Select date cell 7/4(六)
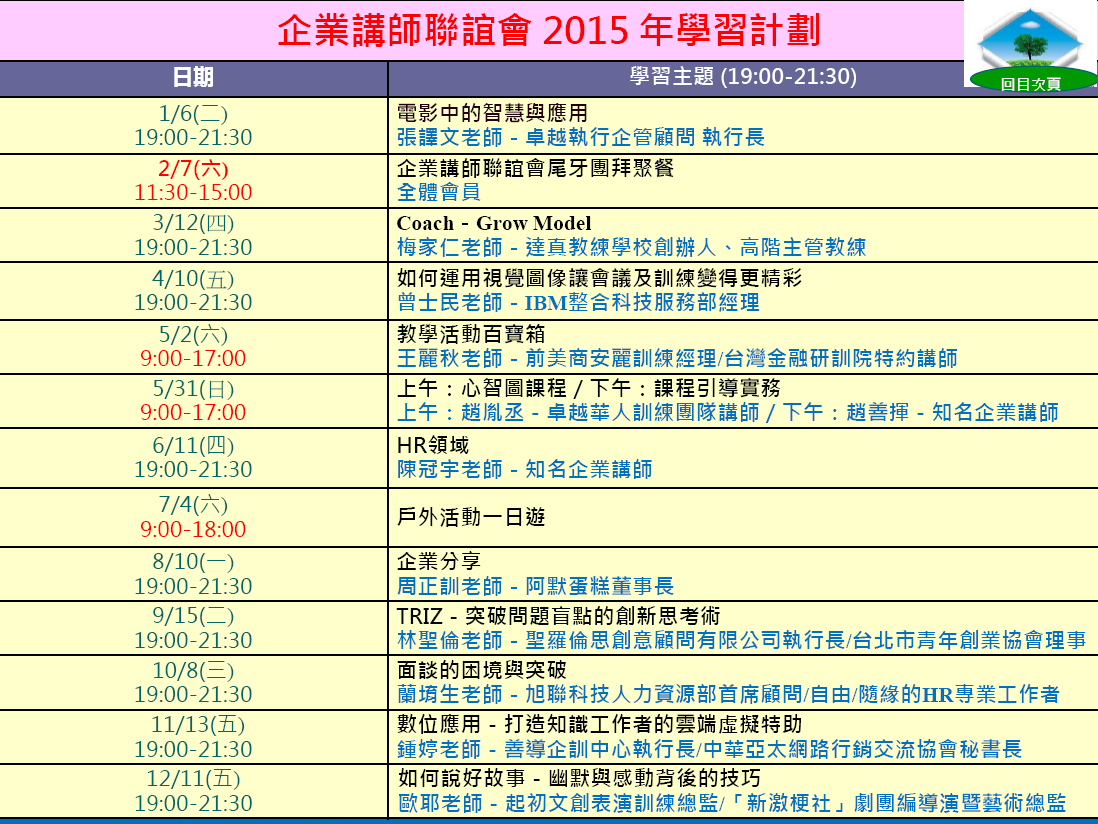This screenshot has height=824, width=1098. [x=193, y=504]
